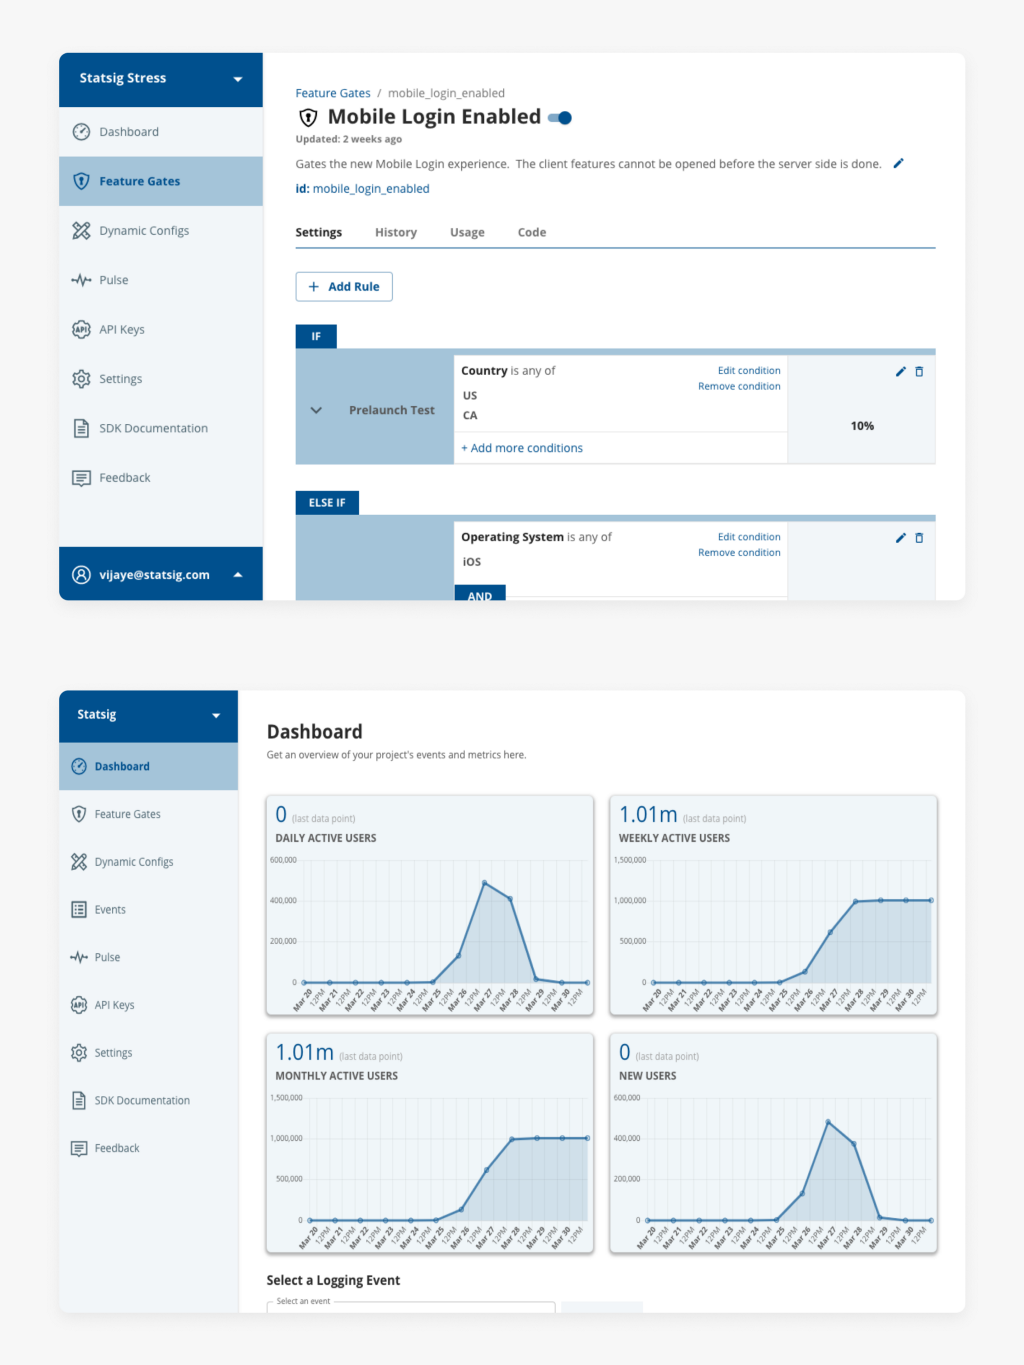The height and width of the screenshot is (1365, 1024).
Task: Click the 1.01m Weekly Active Users value
Action: pos(648,815)
